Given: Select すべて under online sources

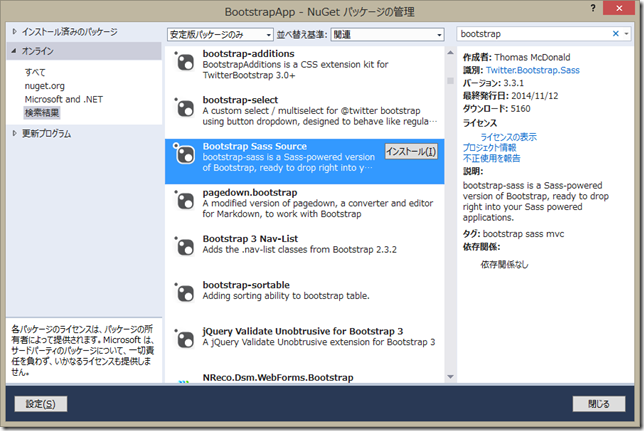Looking at the screenshot, I should pyautogui.click(x=35, y=72).
